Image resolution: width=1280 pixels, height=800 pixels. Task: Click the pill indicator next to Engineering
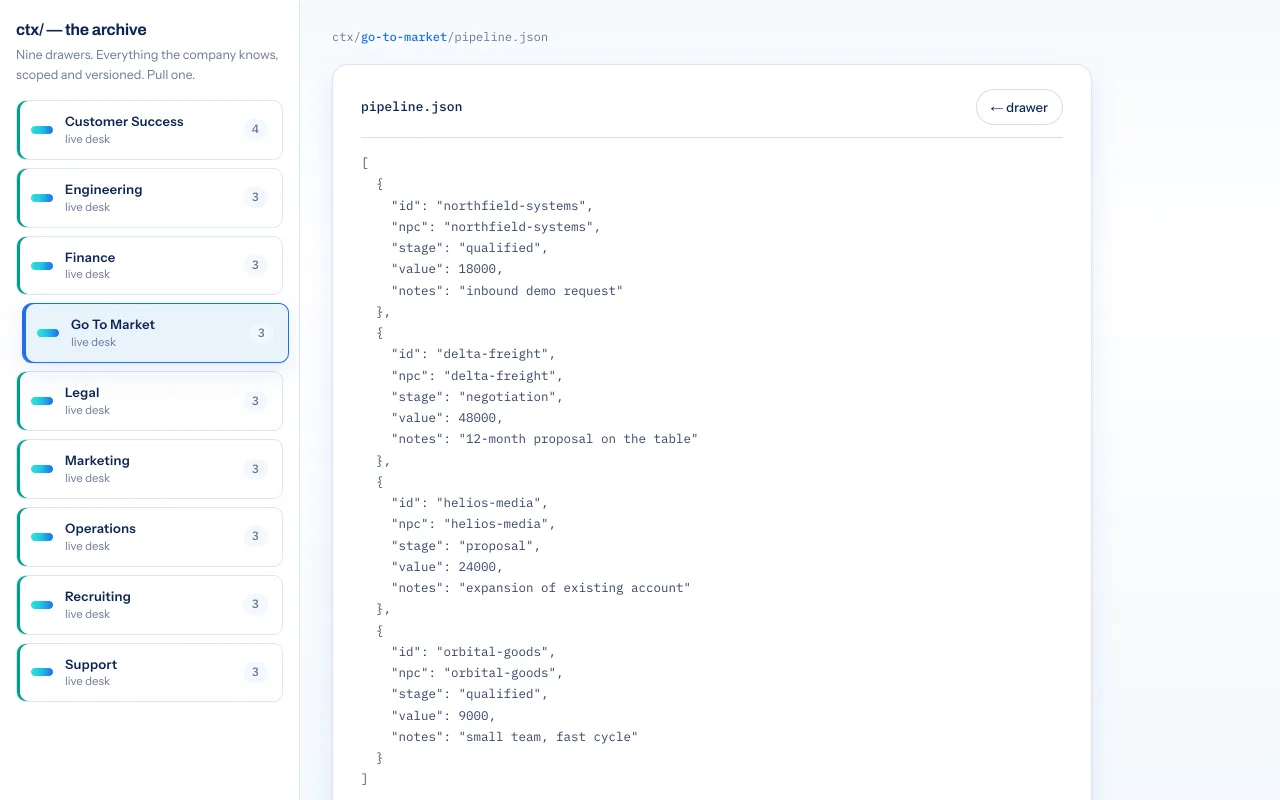pos(42,198)
